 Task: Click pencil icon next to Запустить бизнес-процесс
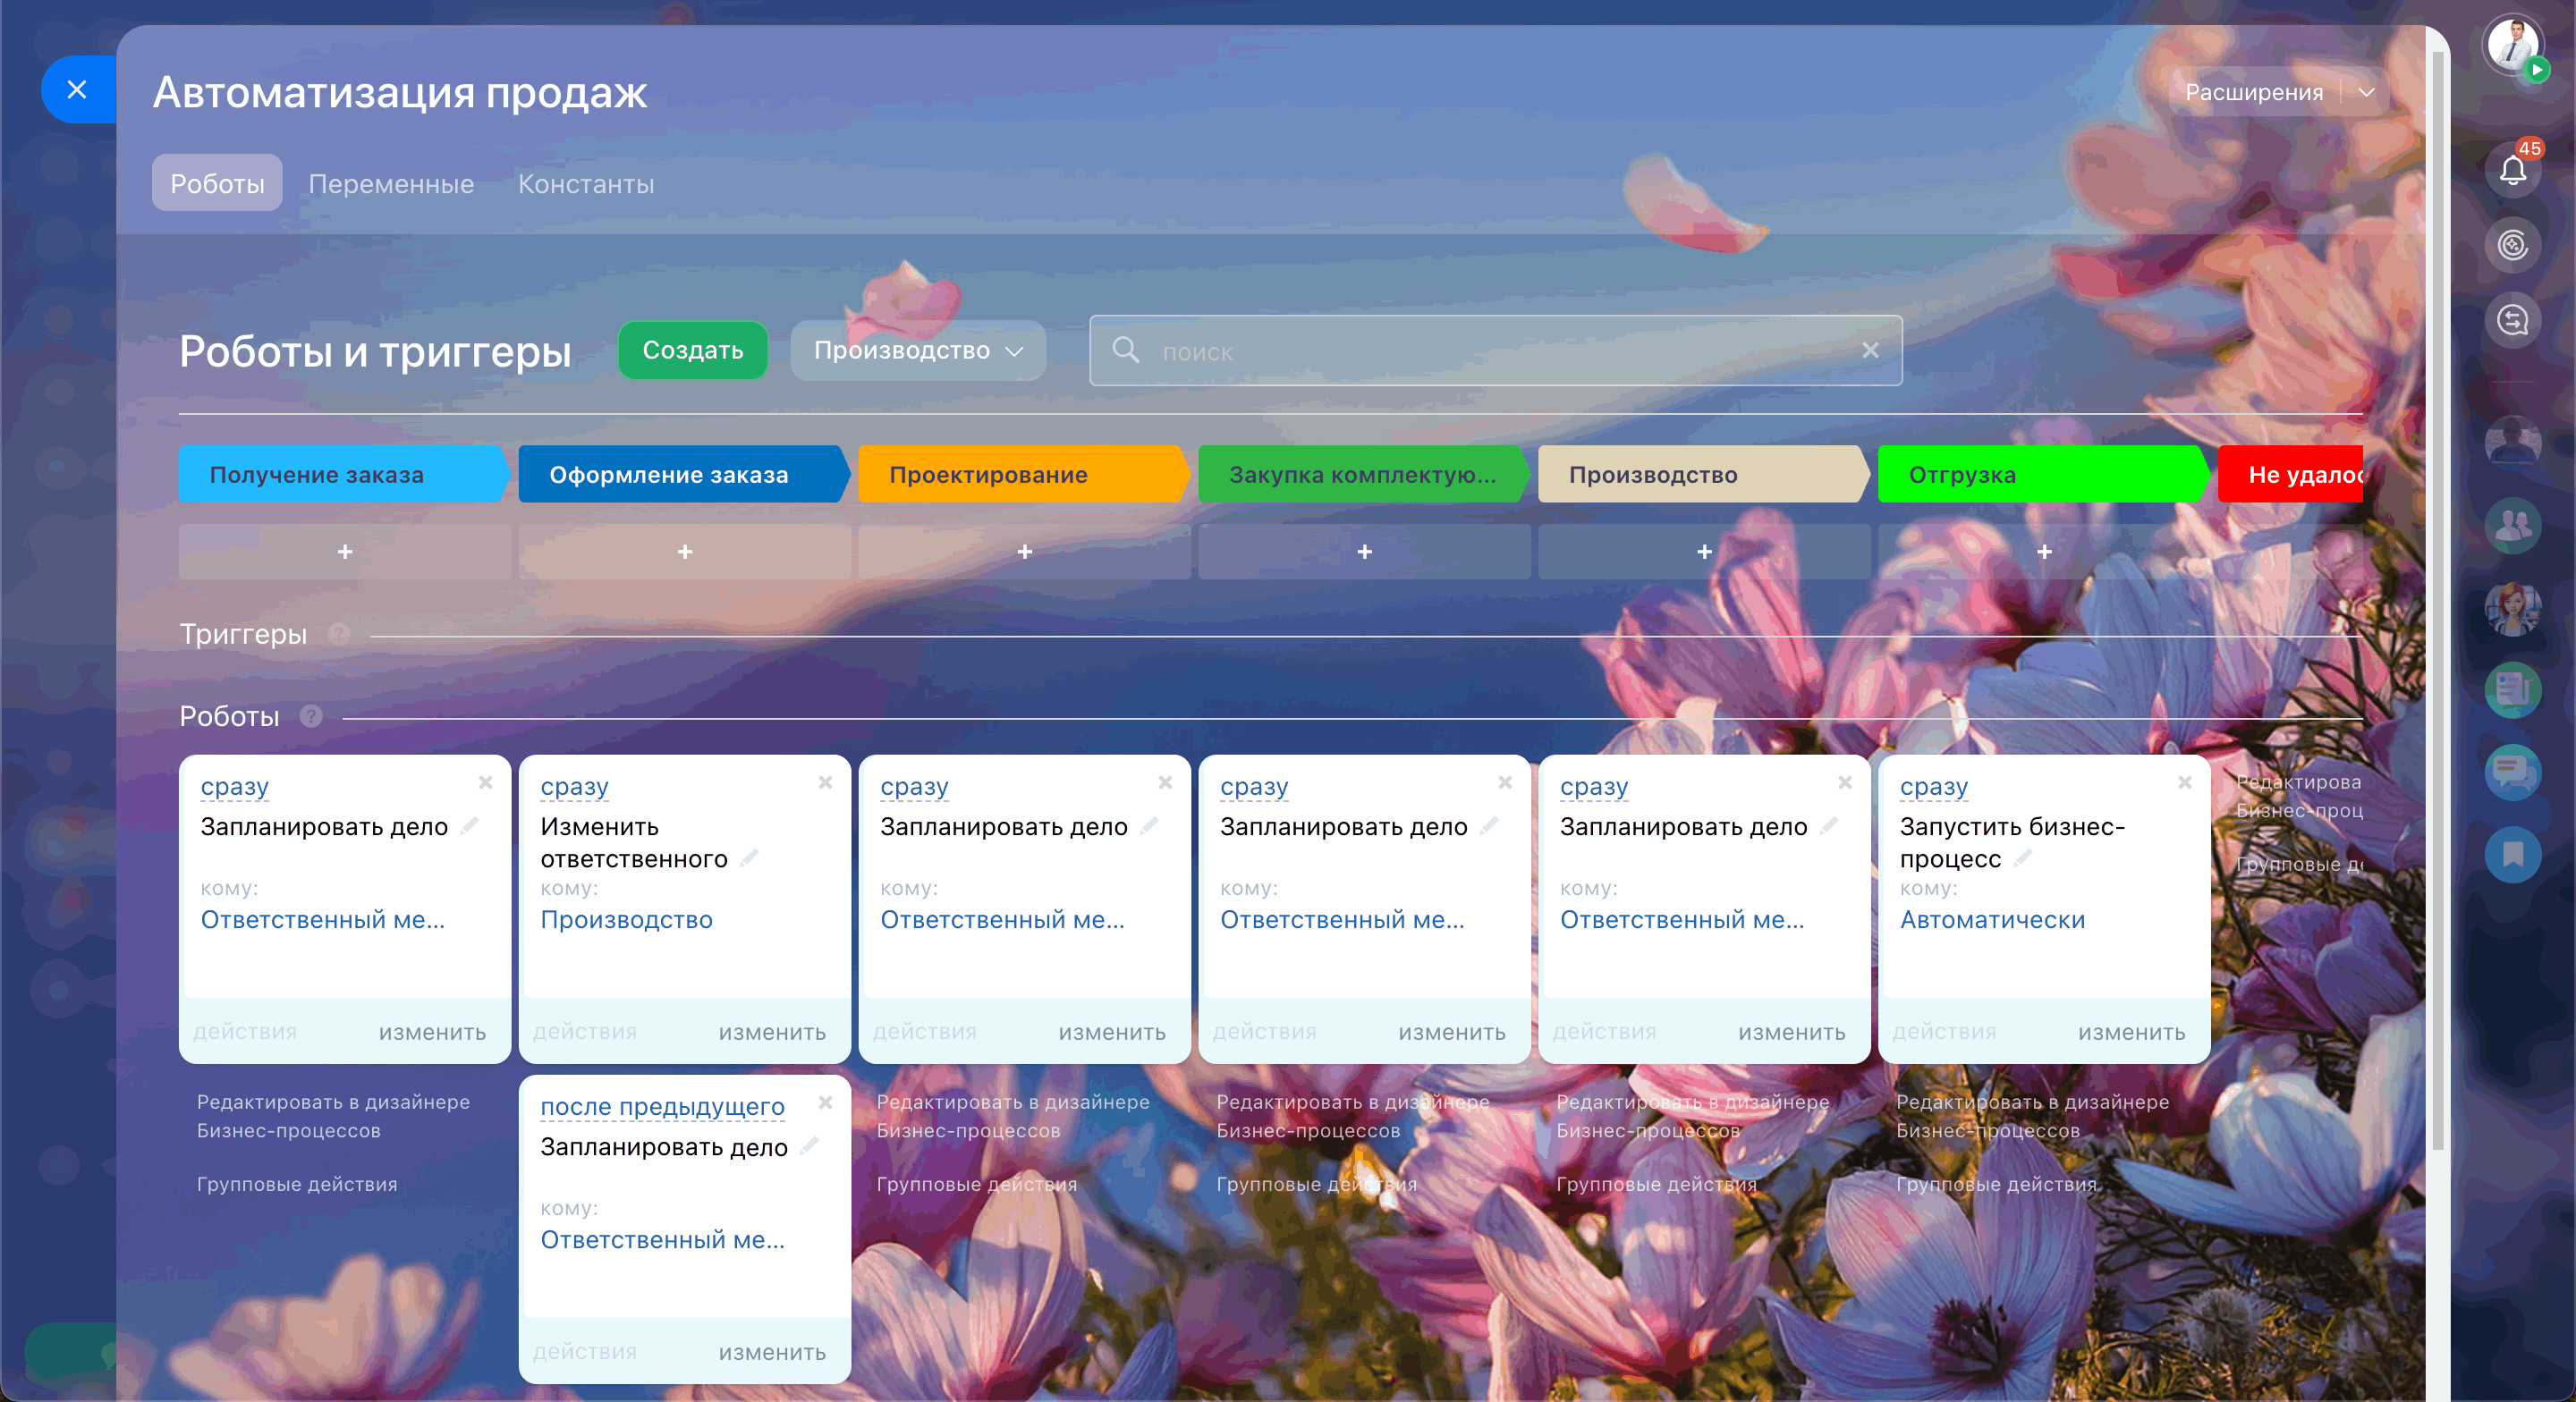2023,859
